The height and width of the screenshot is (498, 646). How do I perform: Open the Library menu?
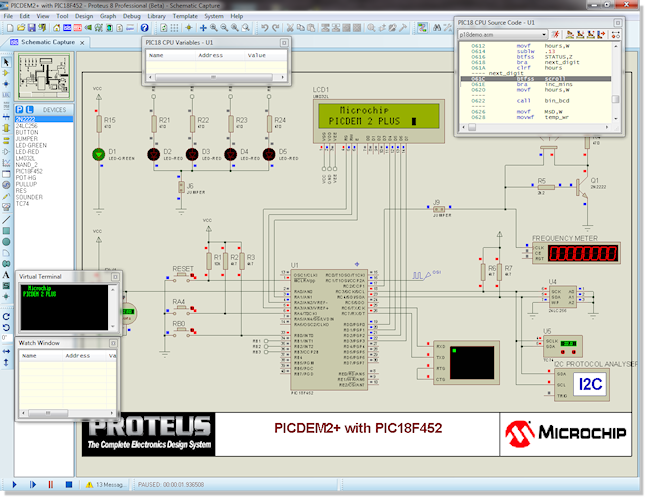[157, 16]
